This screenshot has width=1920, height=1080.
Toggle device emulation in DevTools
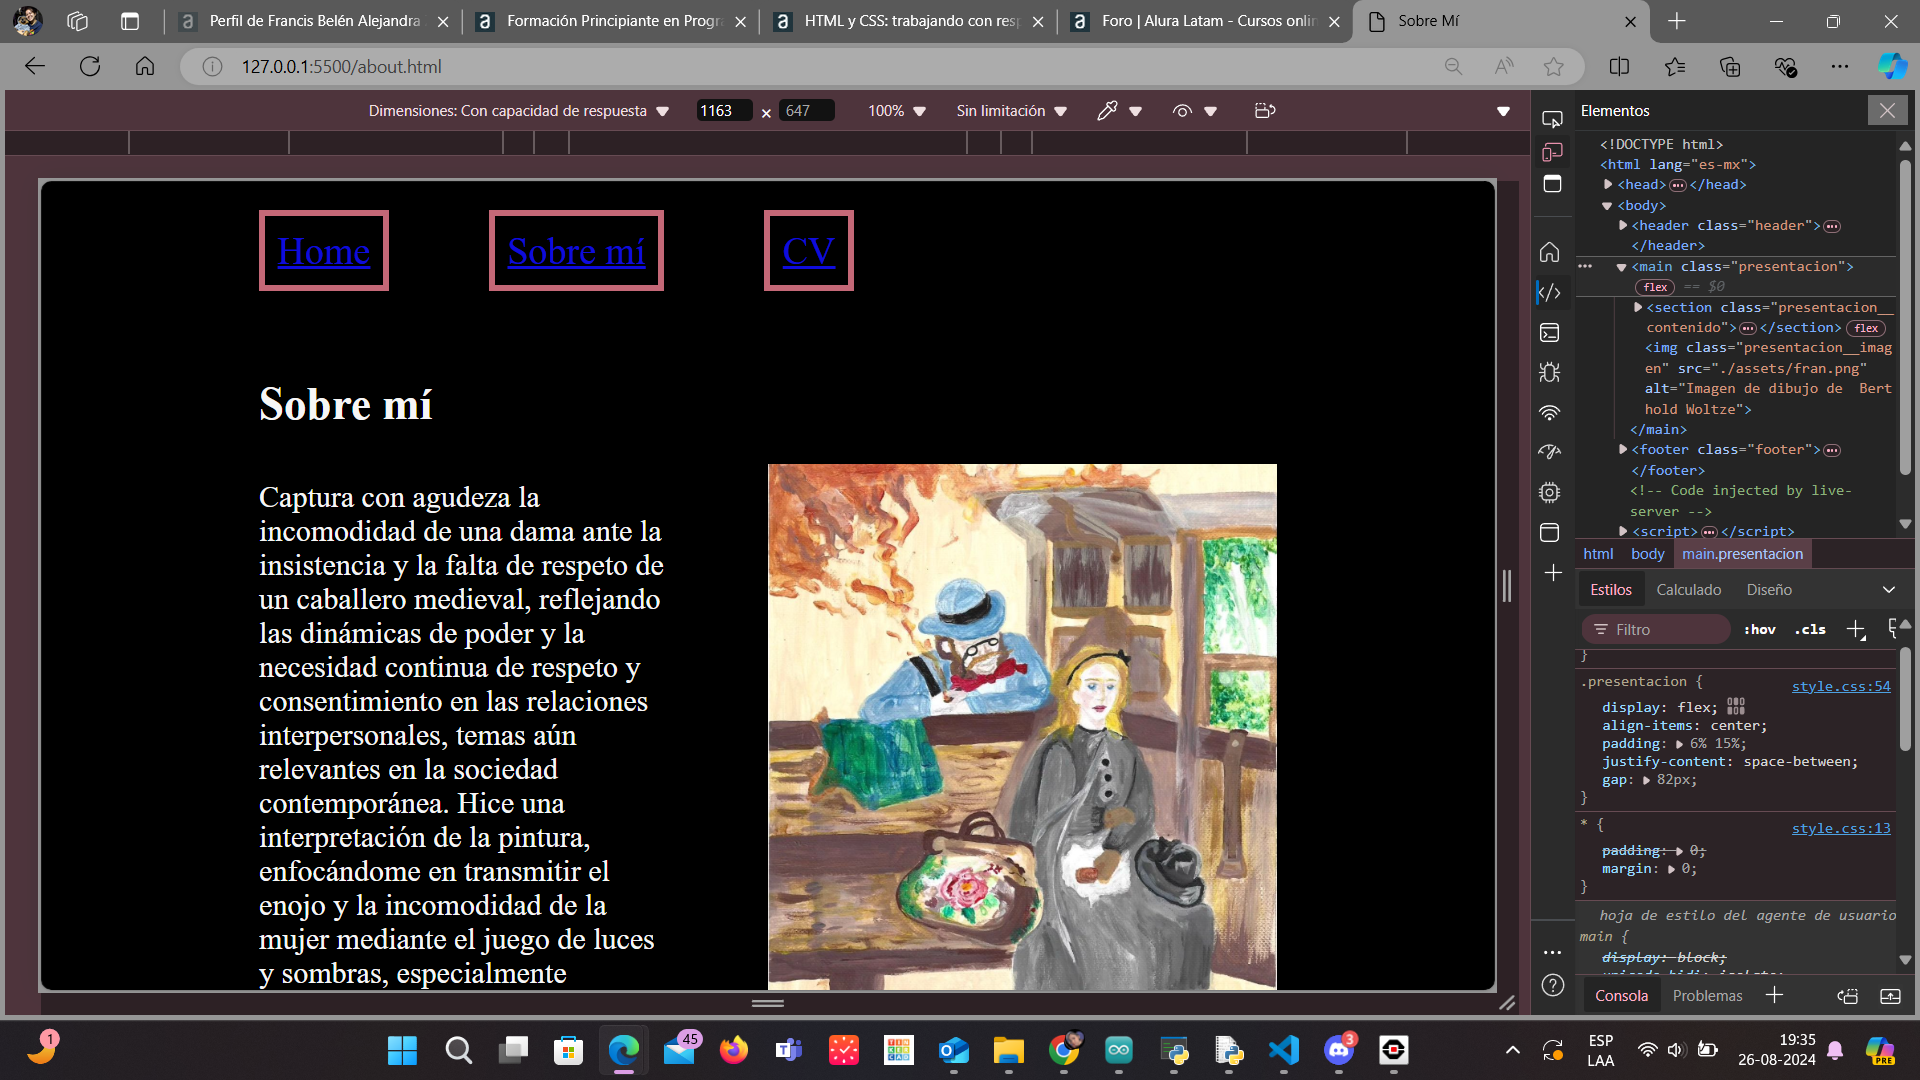pyautogui.click(x=1552, y=152)
